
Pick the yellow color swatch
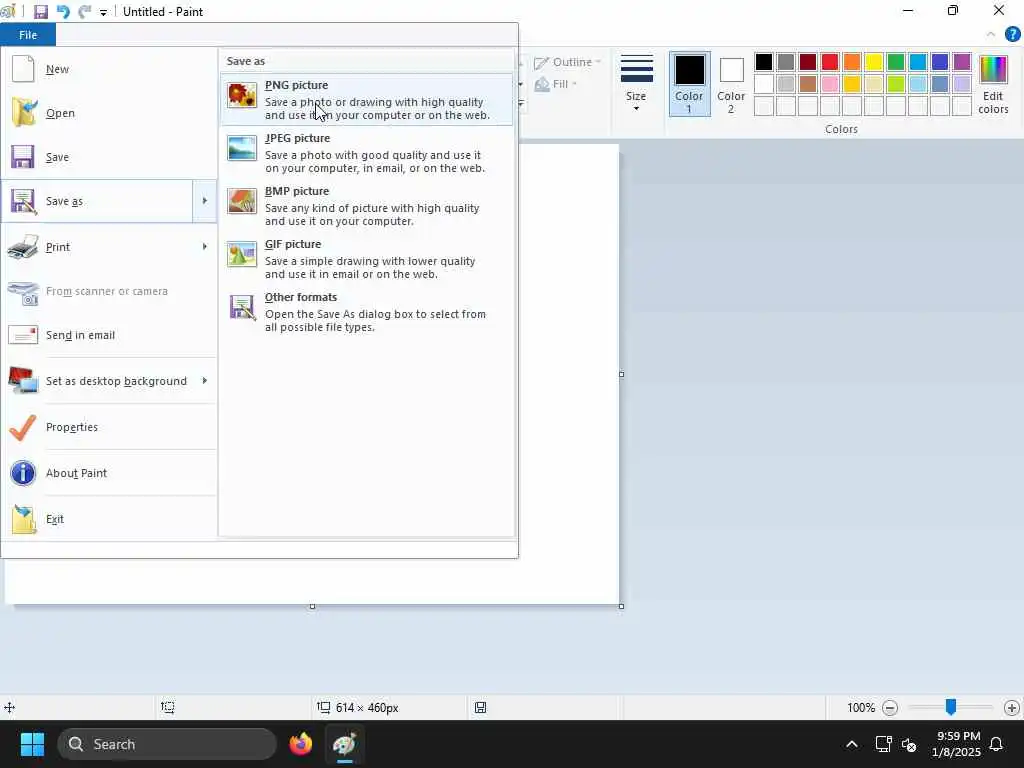pos(873,62)
